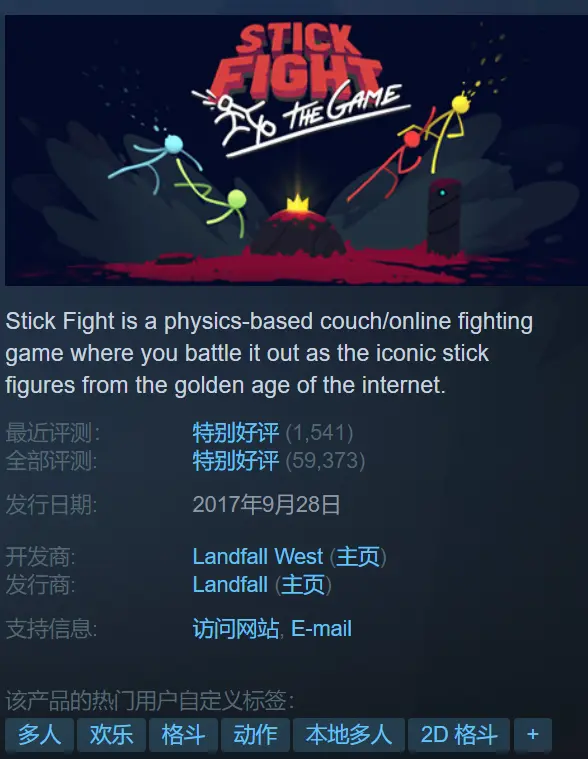
Task: Select the 欢乐 tag
Action: point(111,735)
